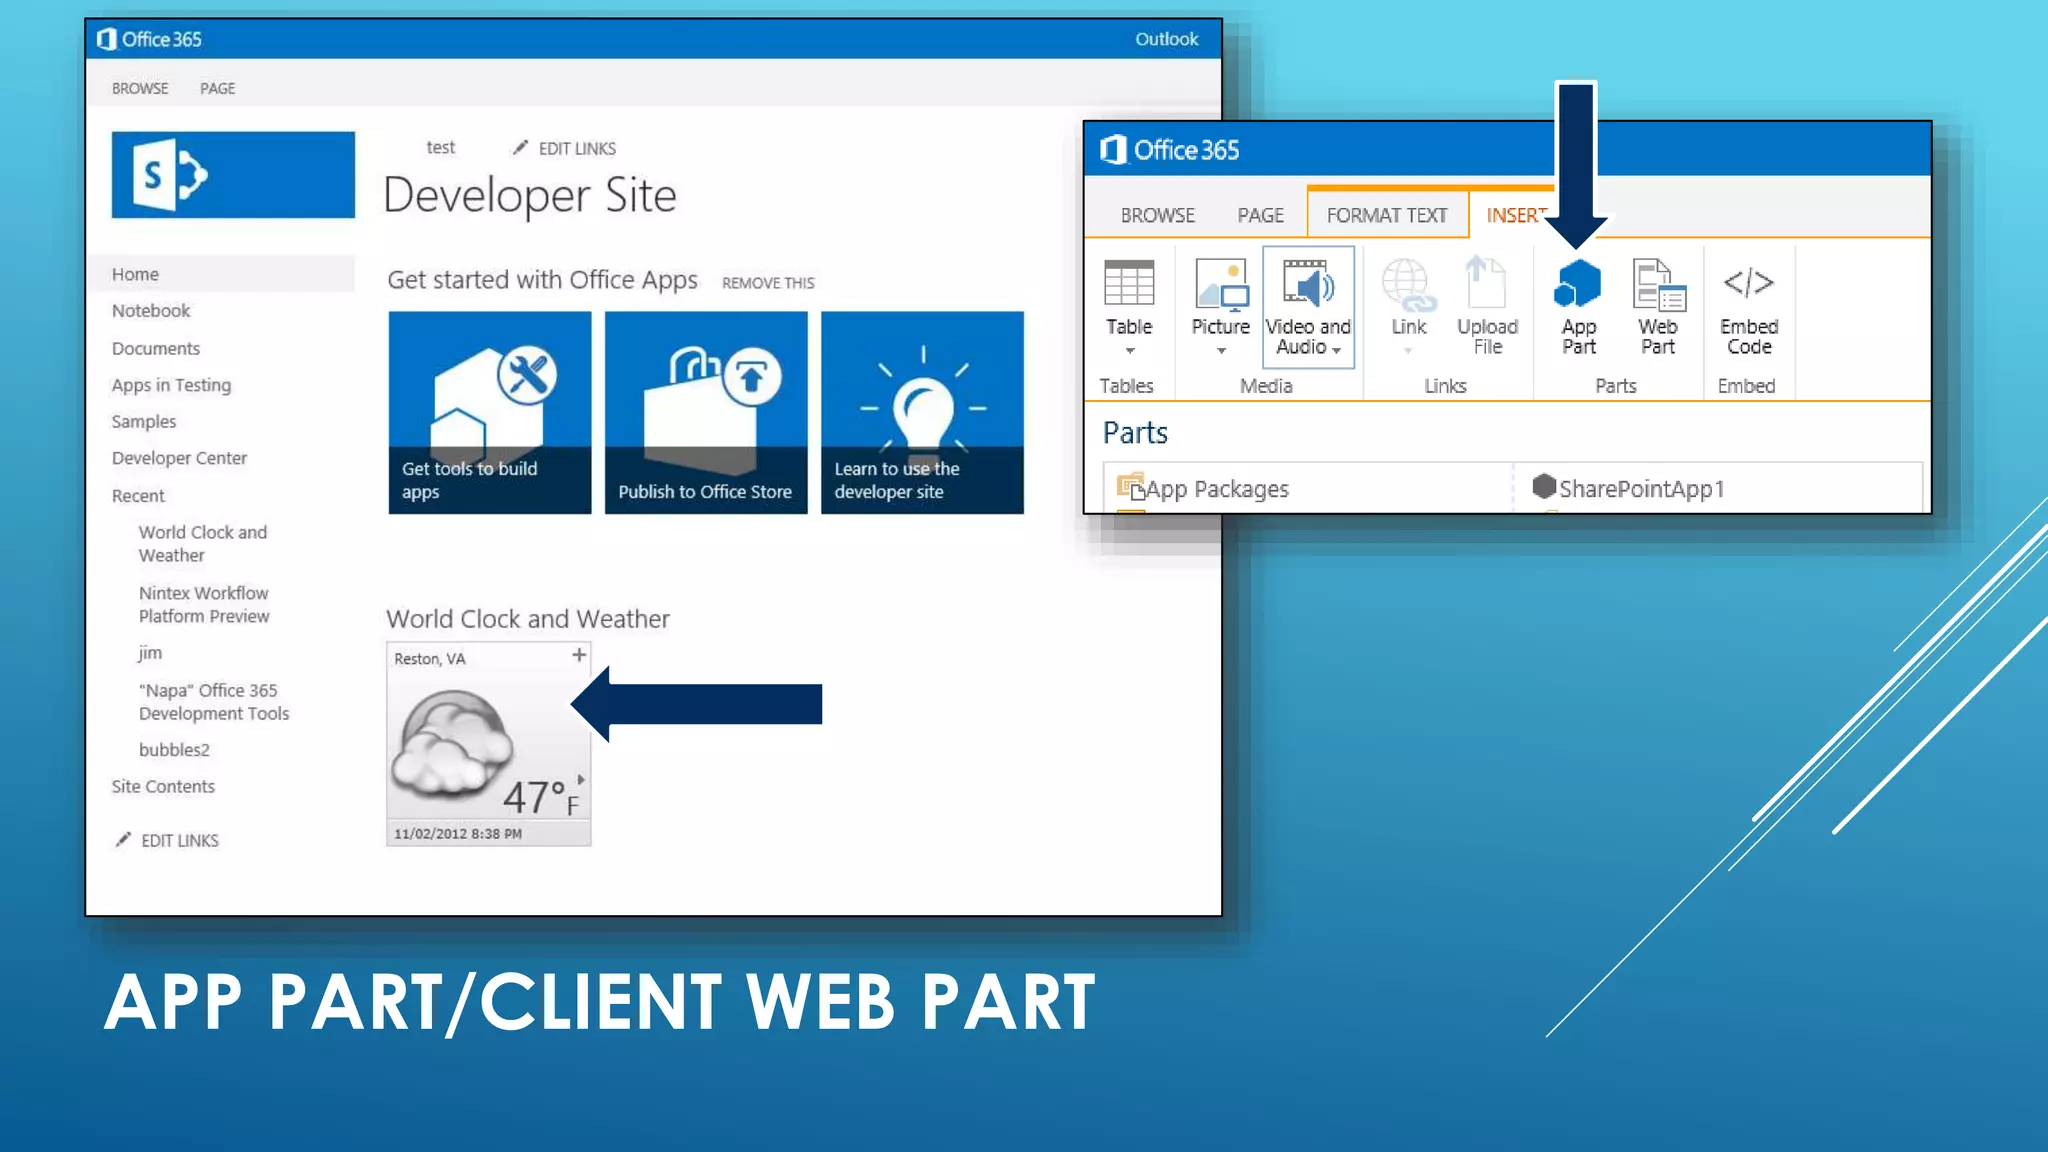Open "Napa" Office 365 Development Tools
This screenshot has height=1152, width=2048.
tap(214, 702)
